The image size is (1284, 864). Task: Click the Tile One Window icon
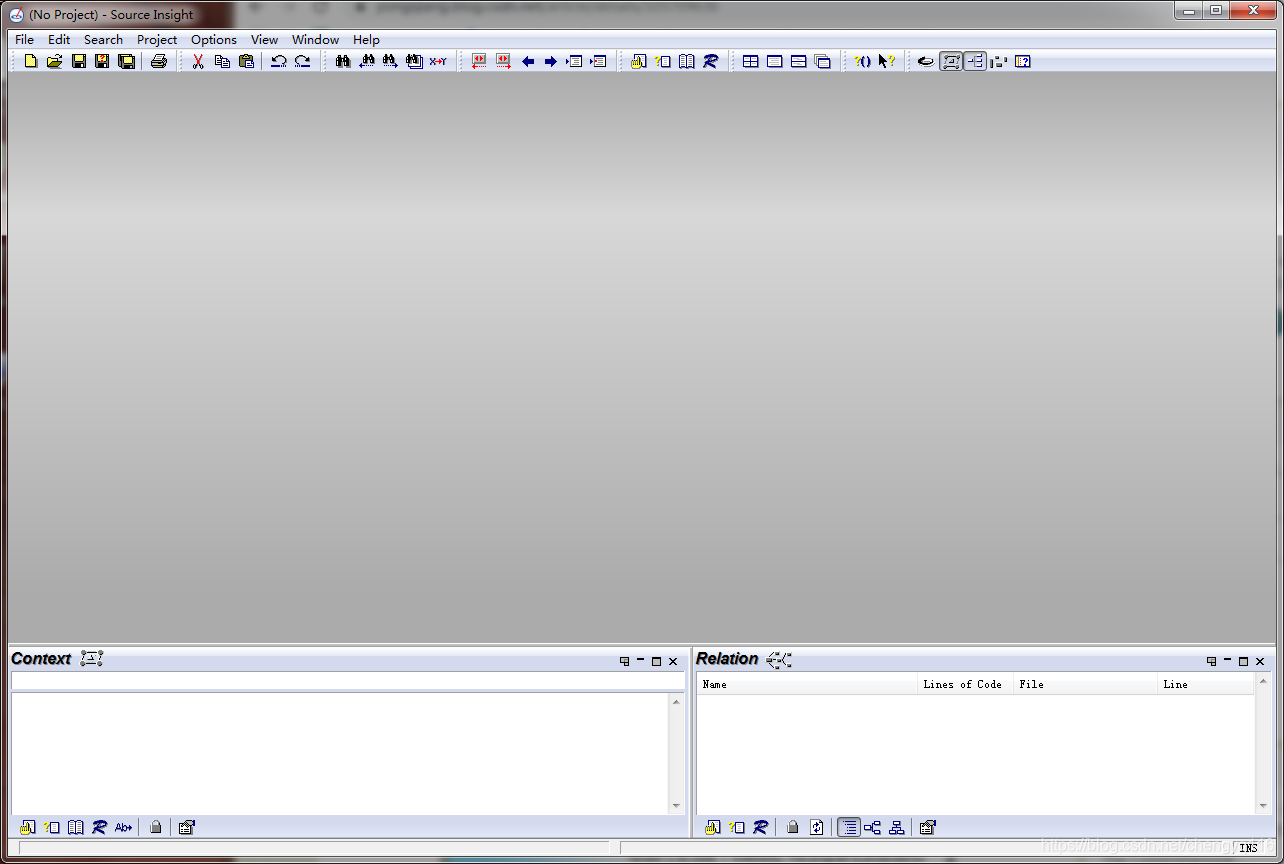[774, 61]
